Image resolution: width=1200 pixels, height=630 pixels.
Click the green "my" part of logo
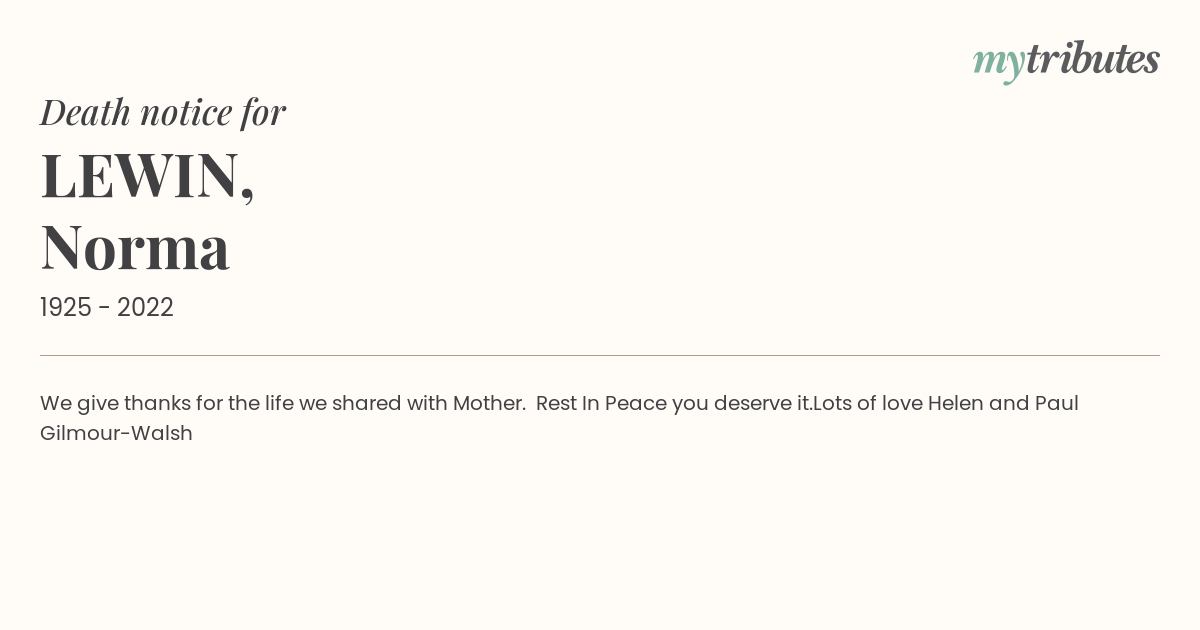[x=999, y=64]
